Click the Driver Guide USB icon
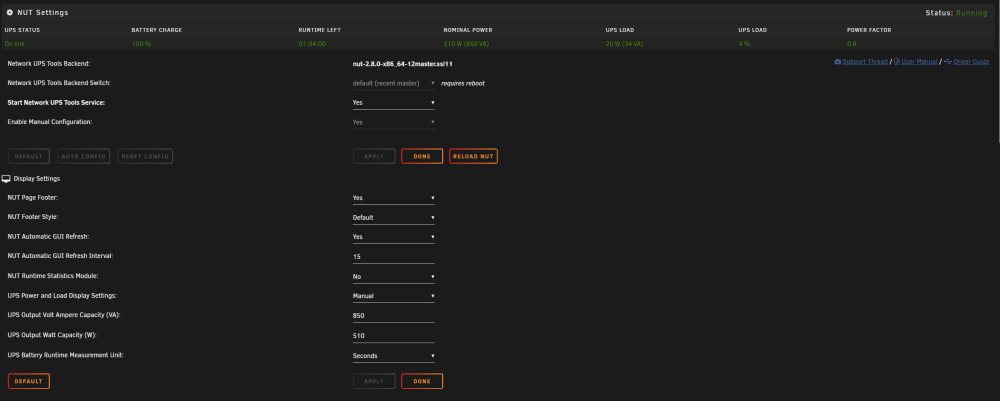 pyautogui.click(x=948, y=62)
